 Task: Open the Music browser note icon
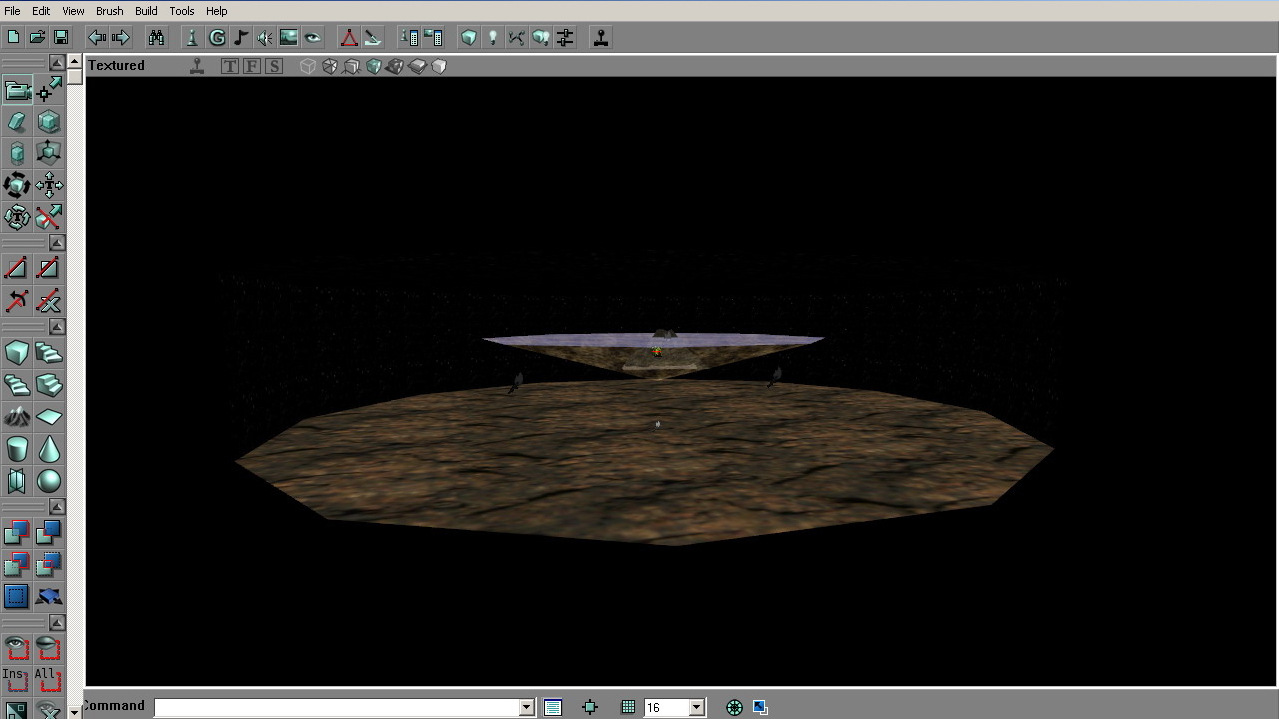(241, 38)
